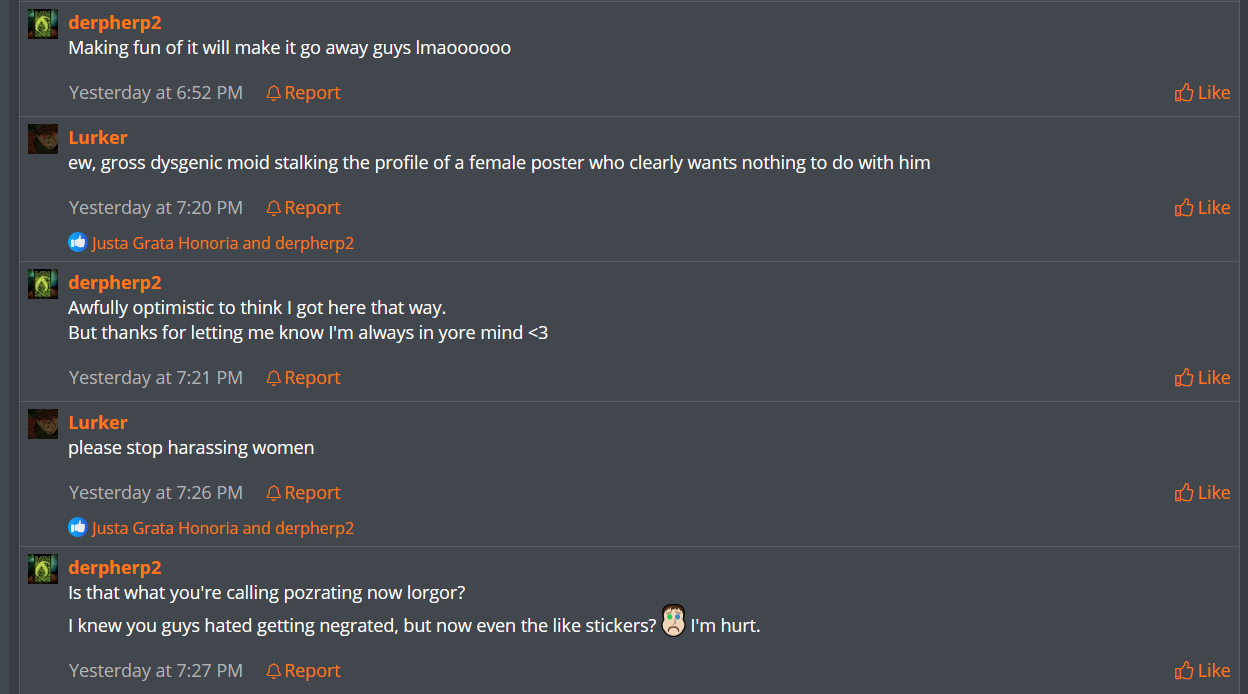Click the blue thumbs-up reaction icon under the 7:26 PM comment
This screenshot has height=694, width=1248.
pyautogui.click(x=78, y=528)
